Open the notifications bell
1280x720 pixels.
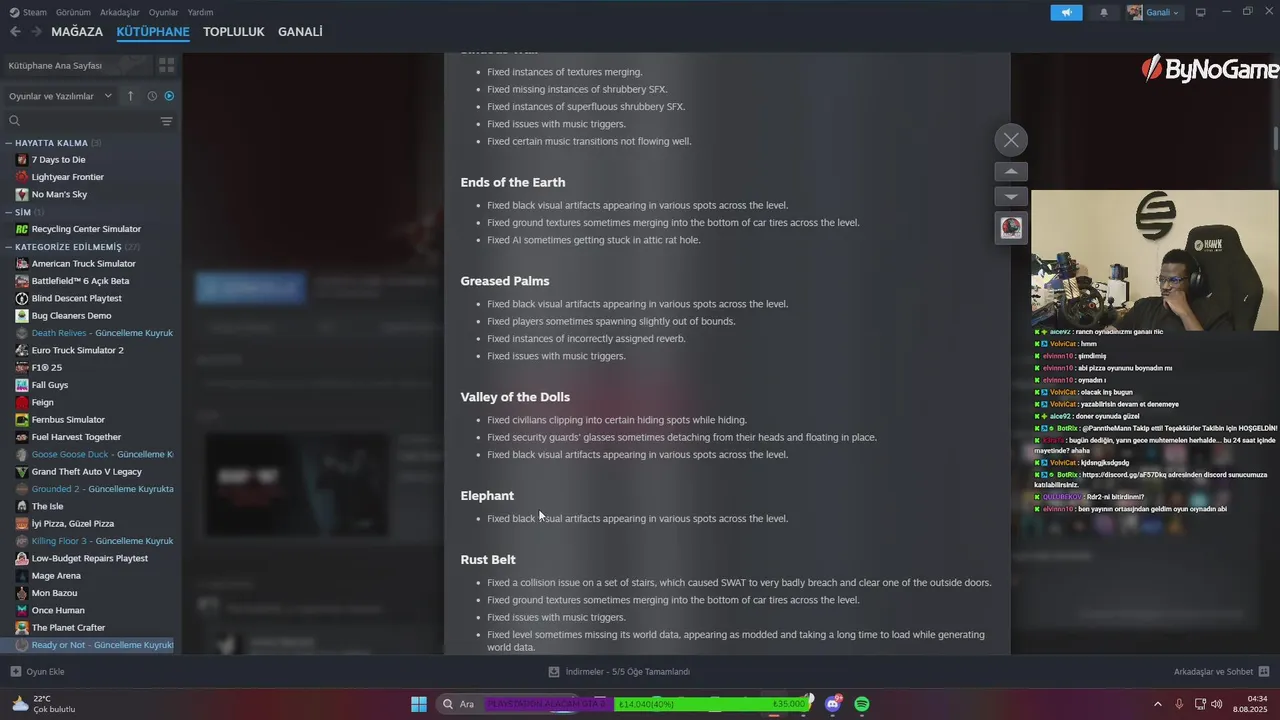coord(1104,12)
